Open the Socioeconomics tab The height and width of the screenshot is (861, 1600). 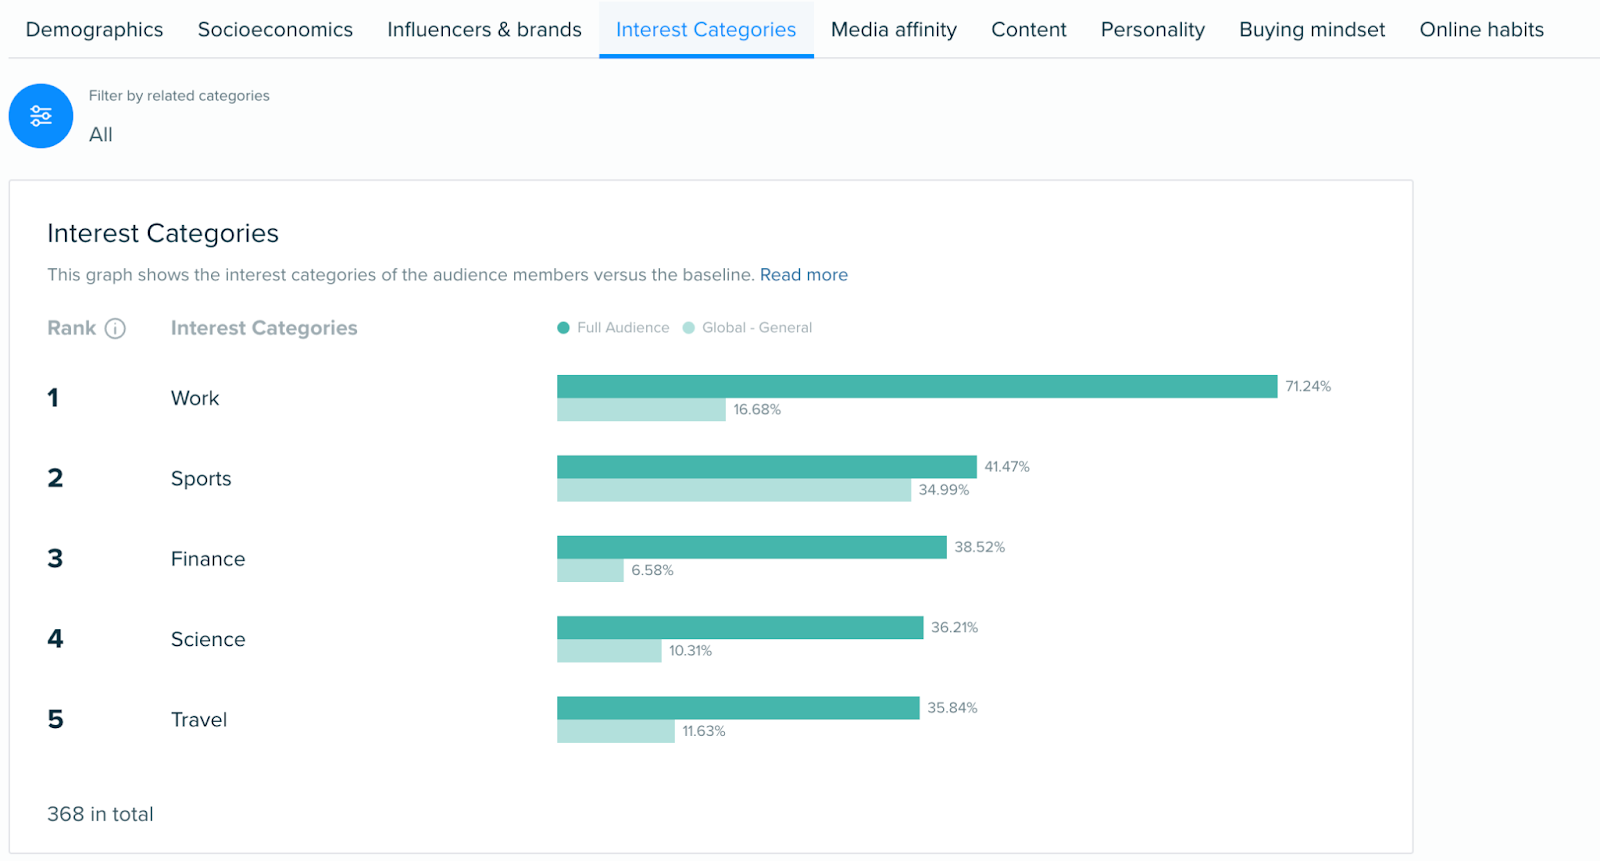pos(275,30)
